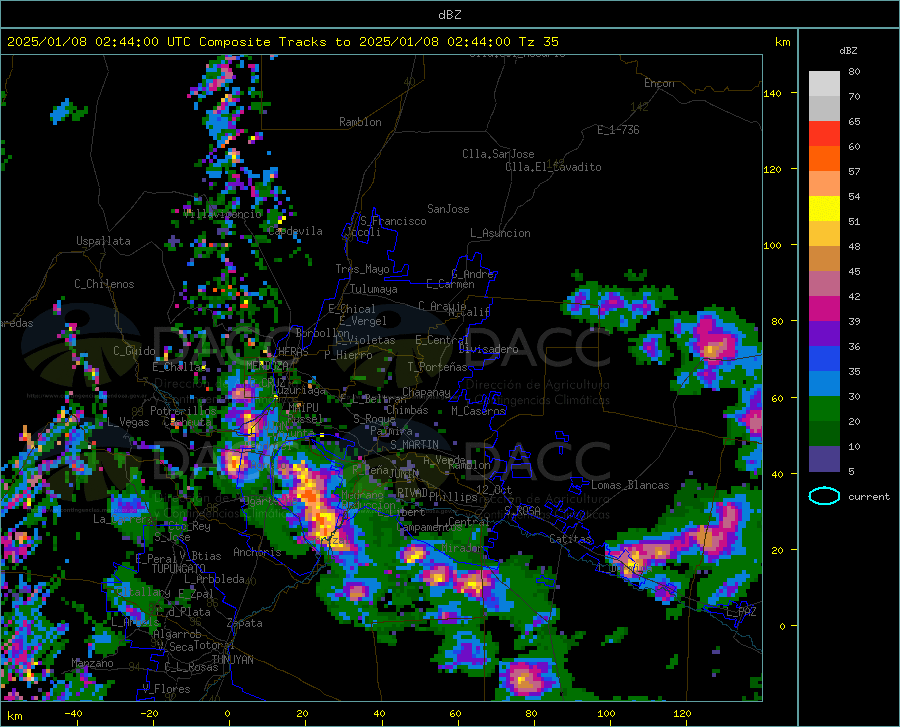Click the 'Capdevila' place label
Viewport: 900px width, 727px height.
pos(295,231)
